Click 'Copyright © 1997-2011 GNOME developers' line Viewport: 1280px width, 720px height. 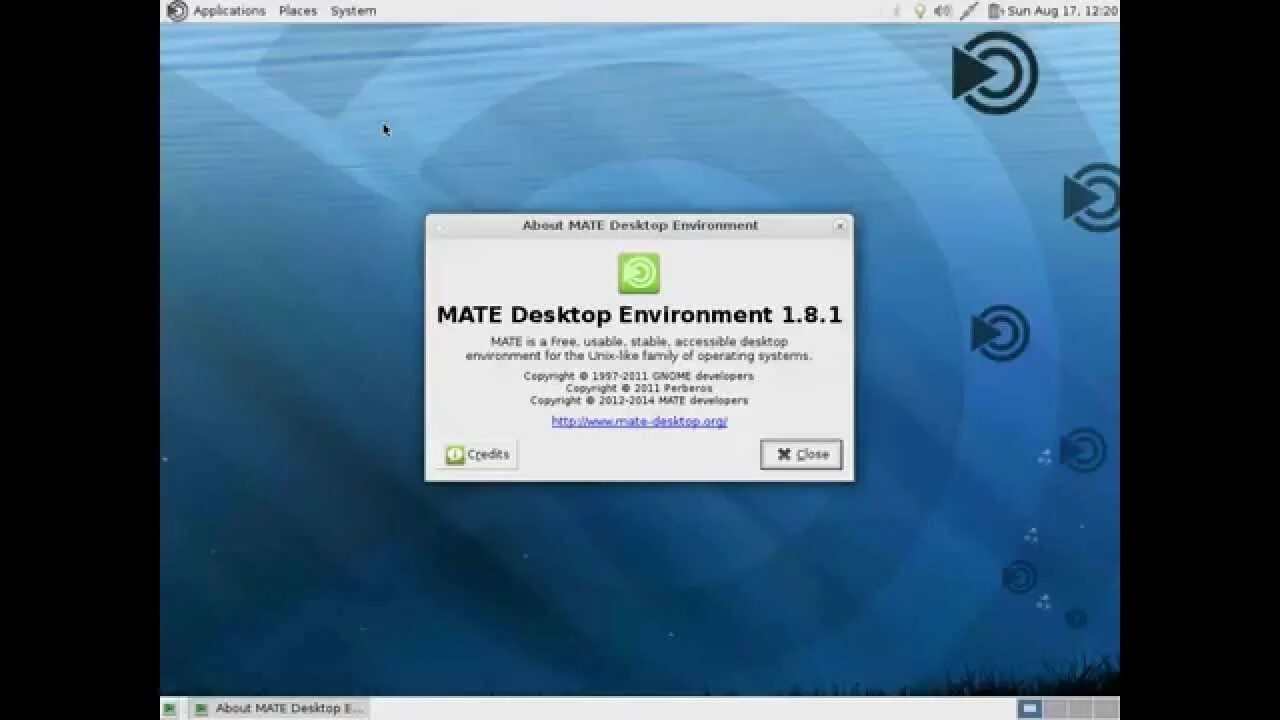[x=639, y=376]
